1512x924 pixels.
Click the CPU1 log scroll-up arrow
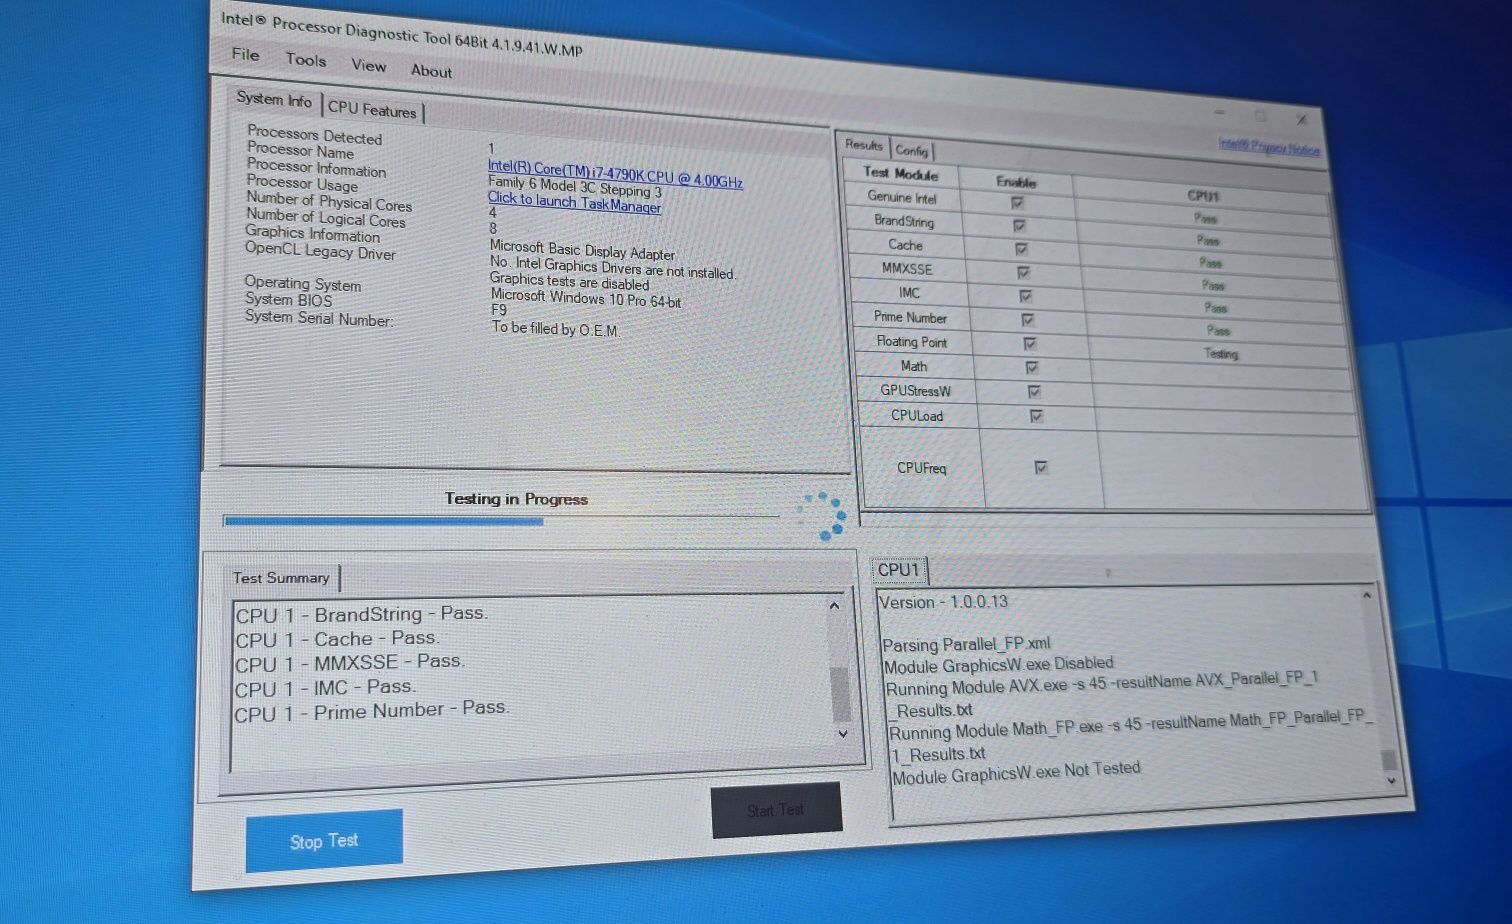click(x=1366, y=595)
